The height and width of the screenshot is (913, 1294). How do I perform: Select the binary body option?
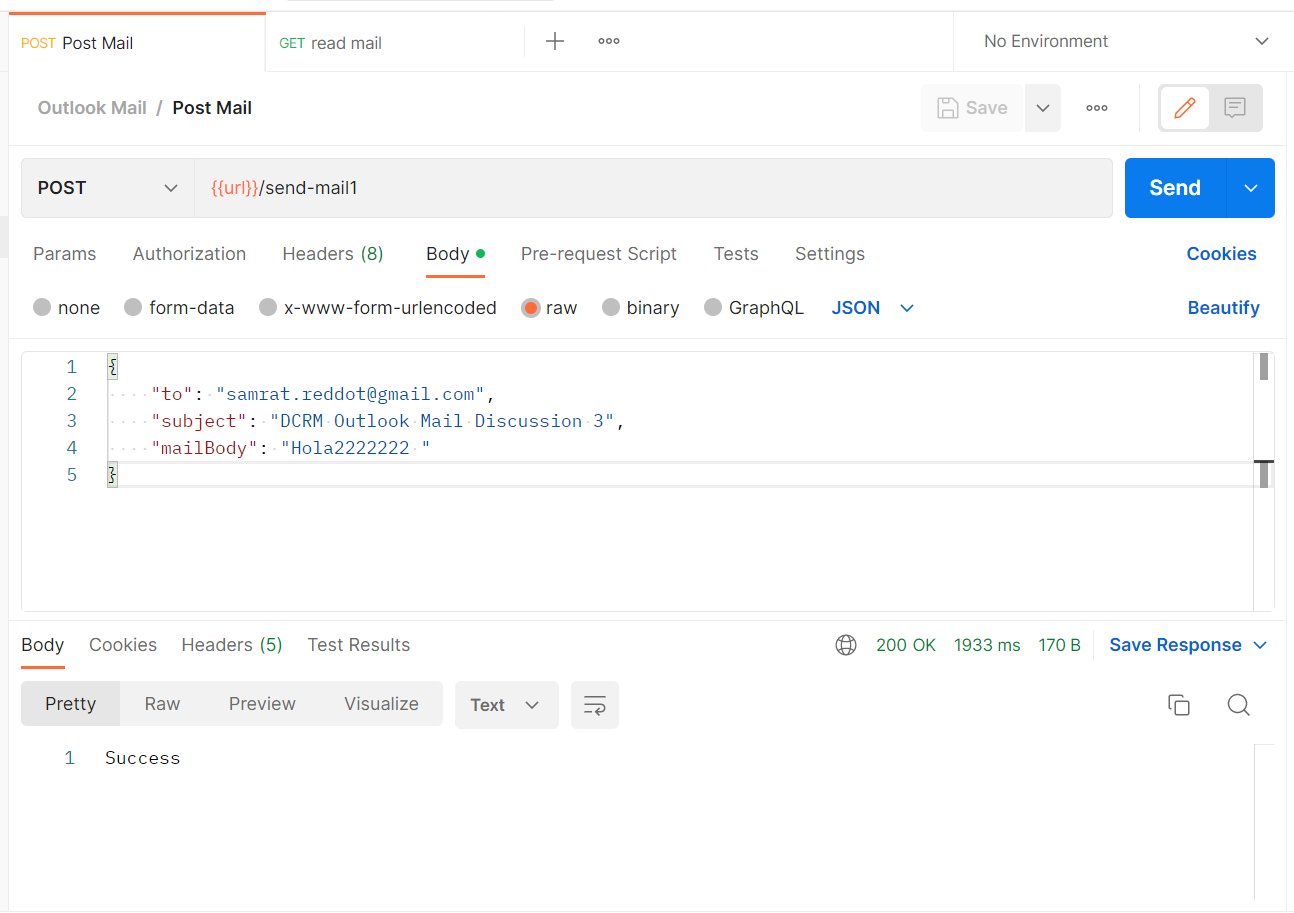(640, 307)
